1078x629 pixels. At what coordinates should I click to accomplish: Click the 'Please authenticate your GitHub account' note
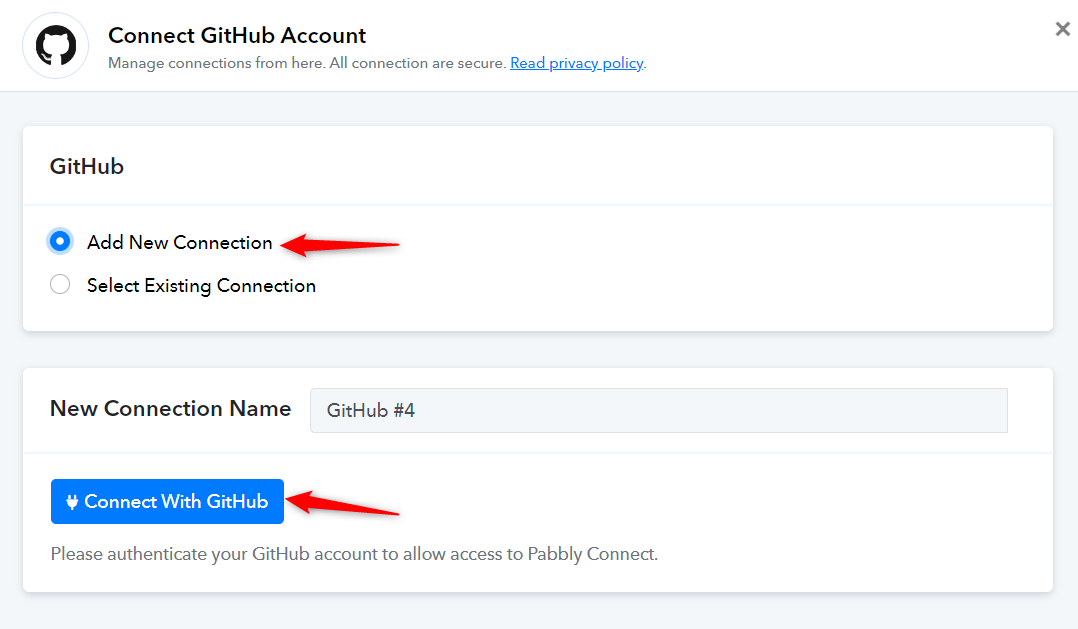tap(354, 554)
